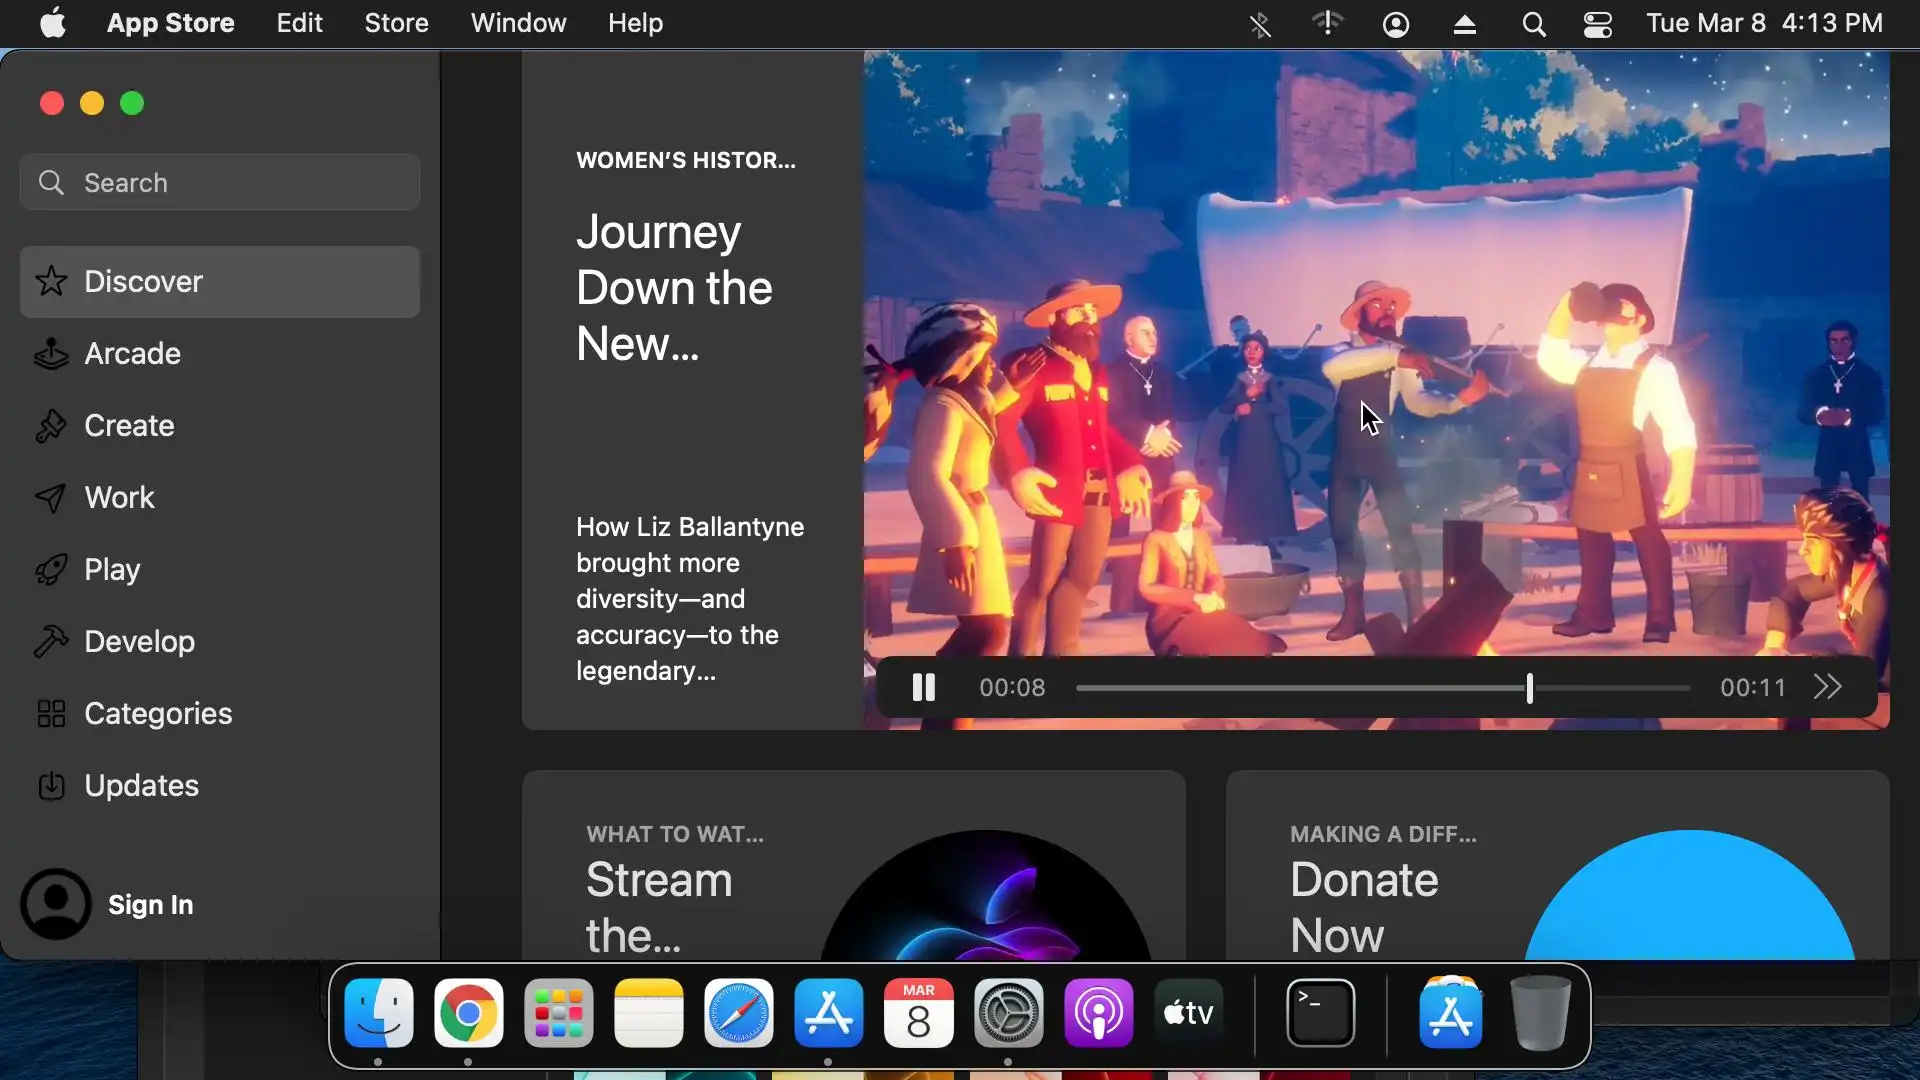
Task: Go to the Work sidebar section
Action: coord(119,497)
